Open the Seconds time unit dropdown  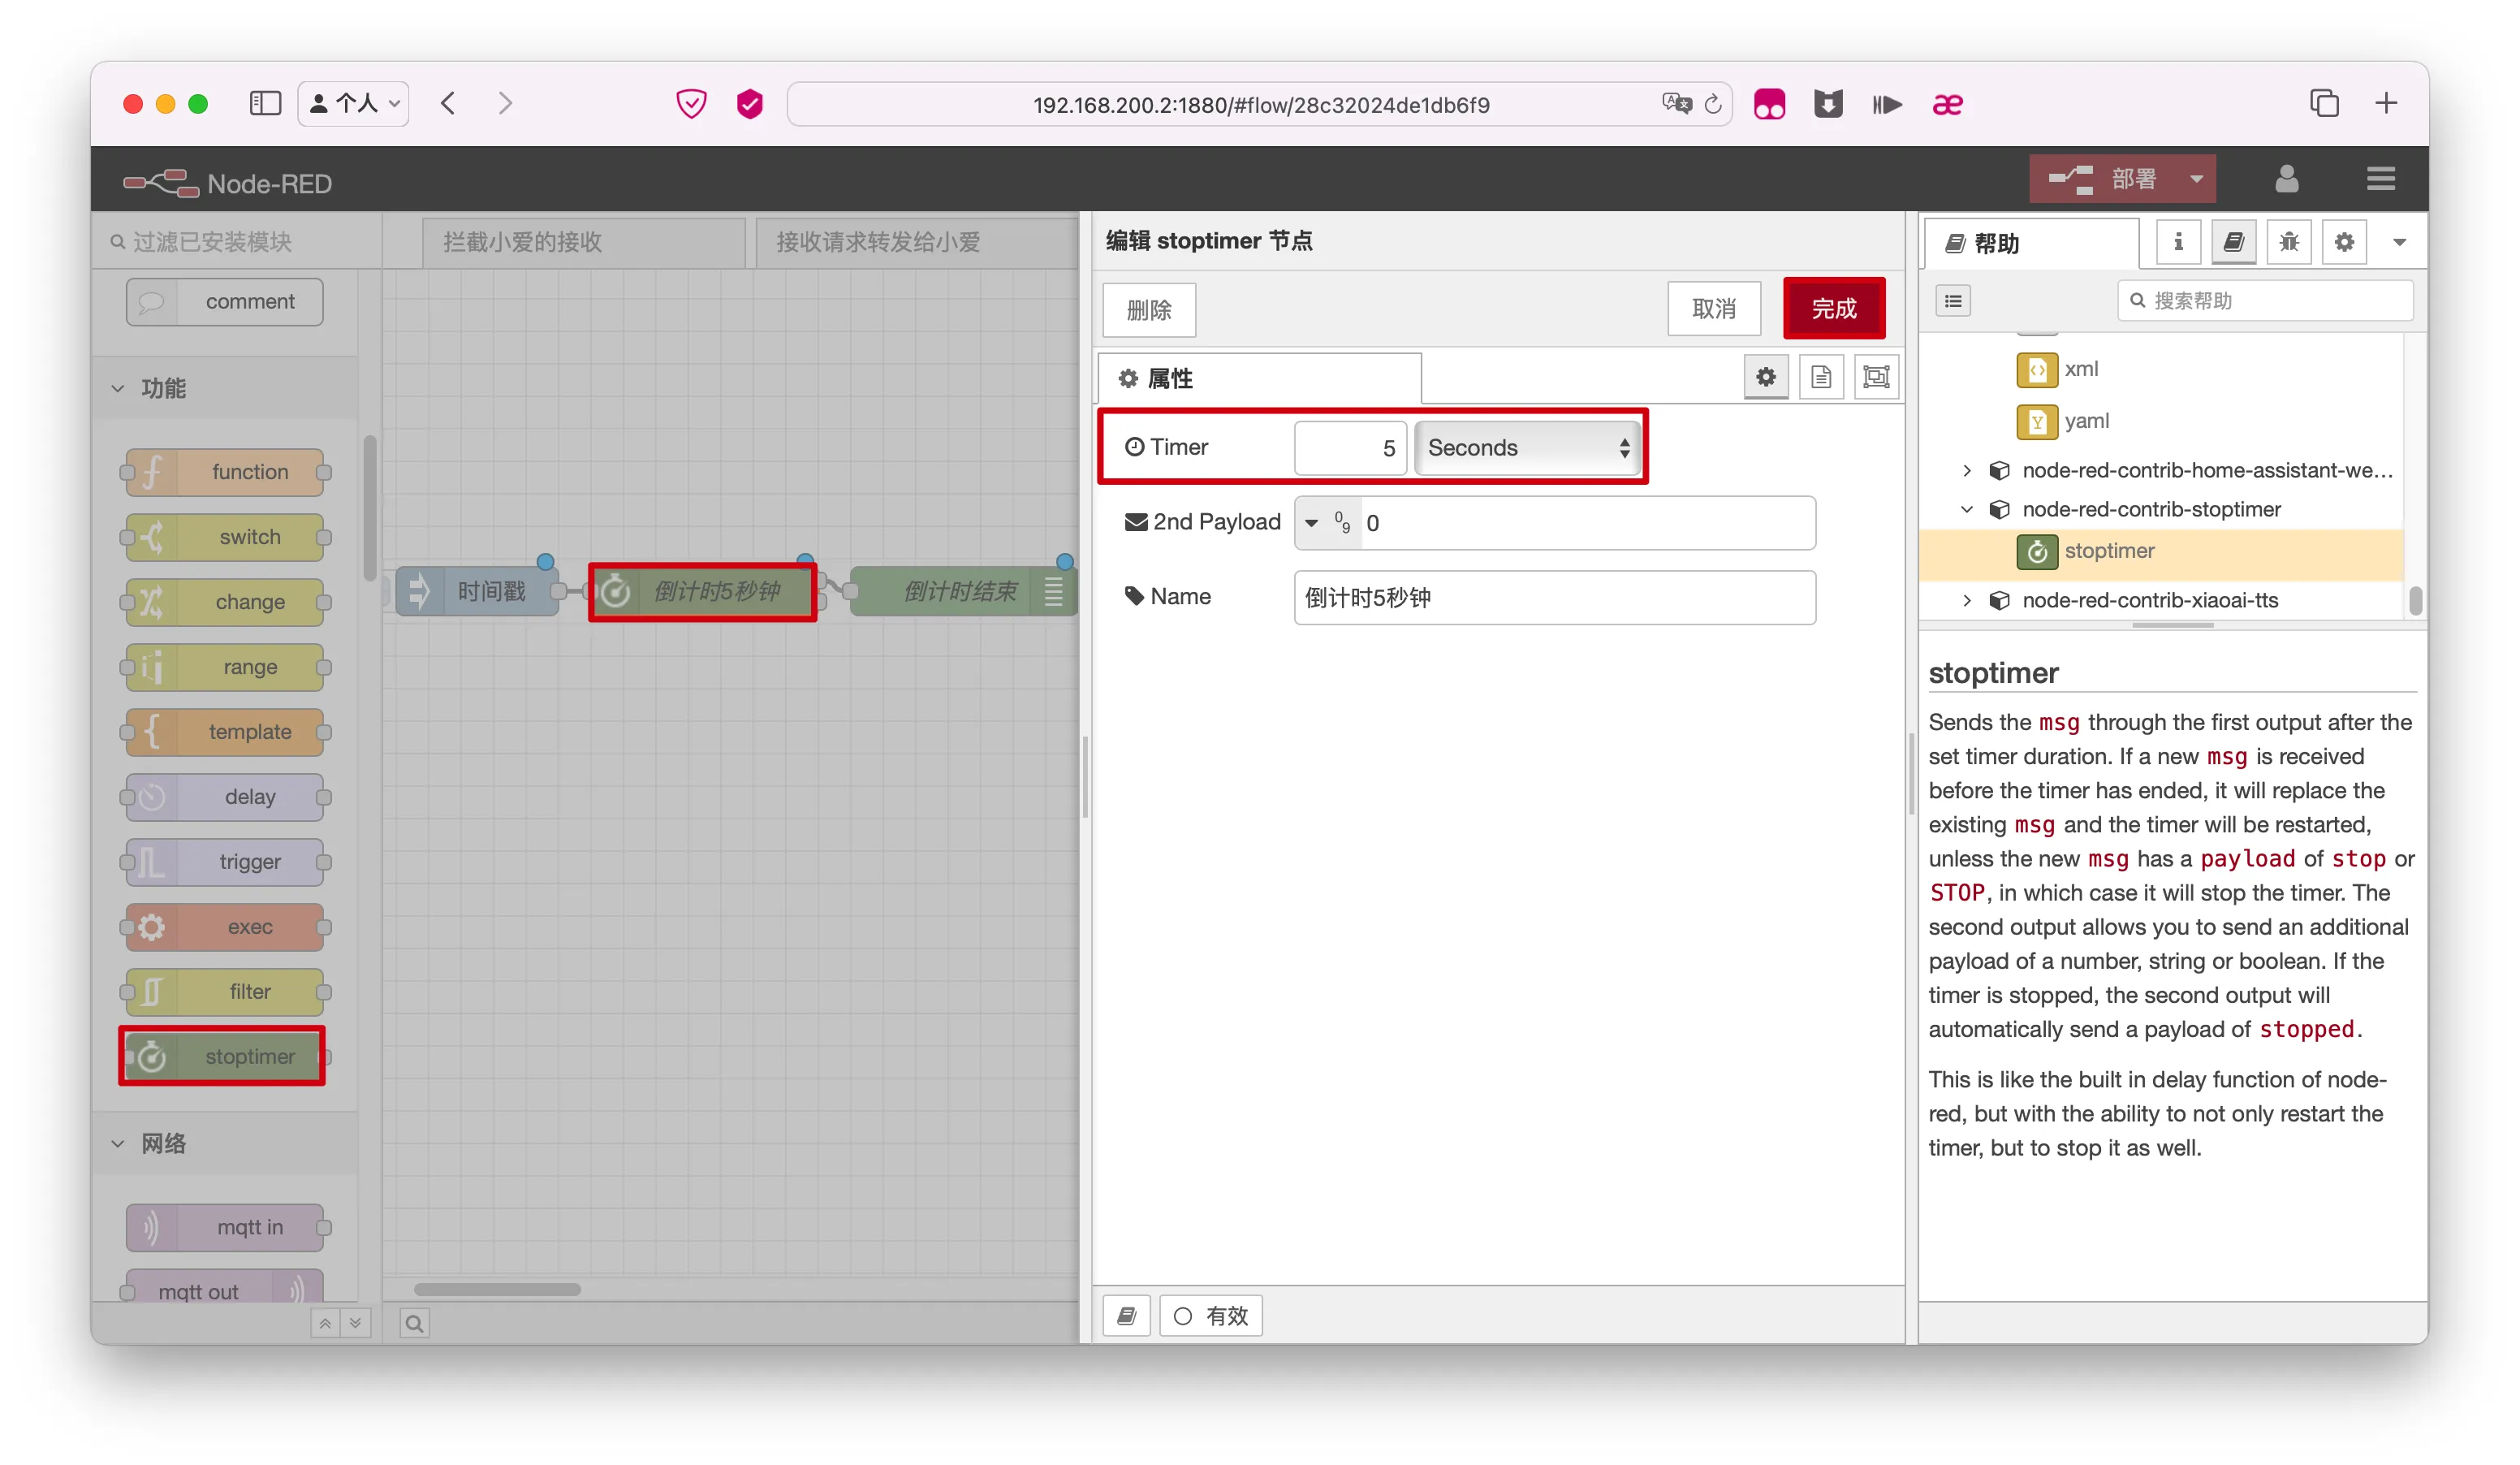pos(1527,447)
